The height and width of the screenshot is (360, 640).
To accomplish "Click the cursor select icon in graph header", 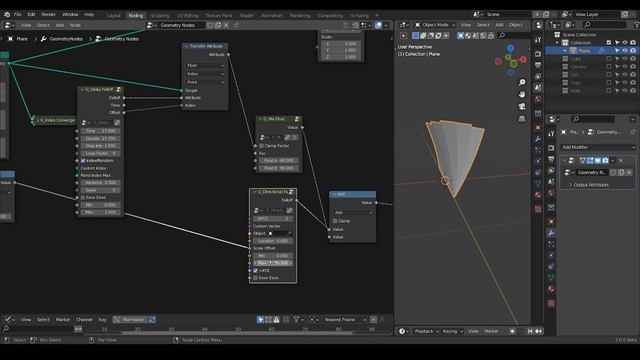I will (x=260, y=320).
